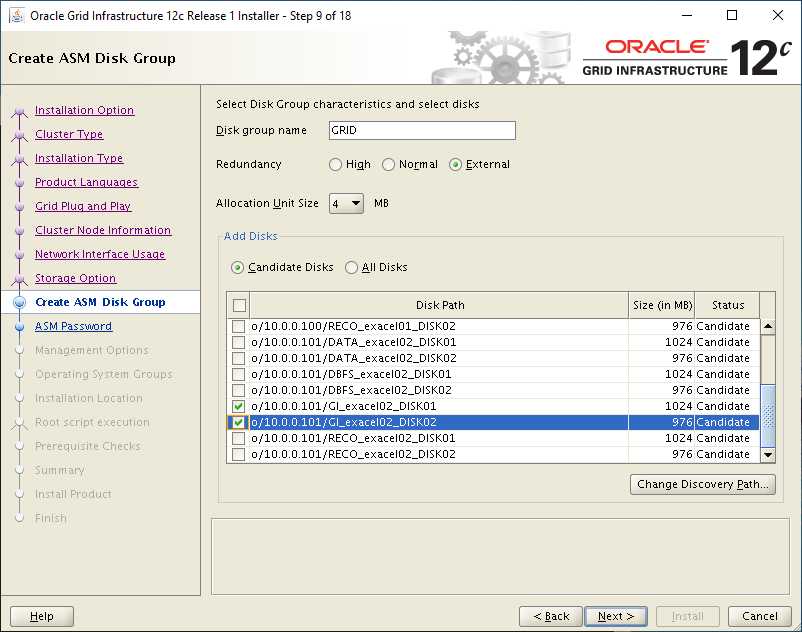
Task: Click the disk list scroll down arrow
Action: (768, 455)
